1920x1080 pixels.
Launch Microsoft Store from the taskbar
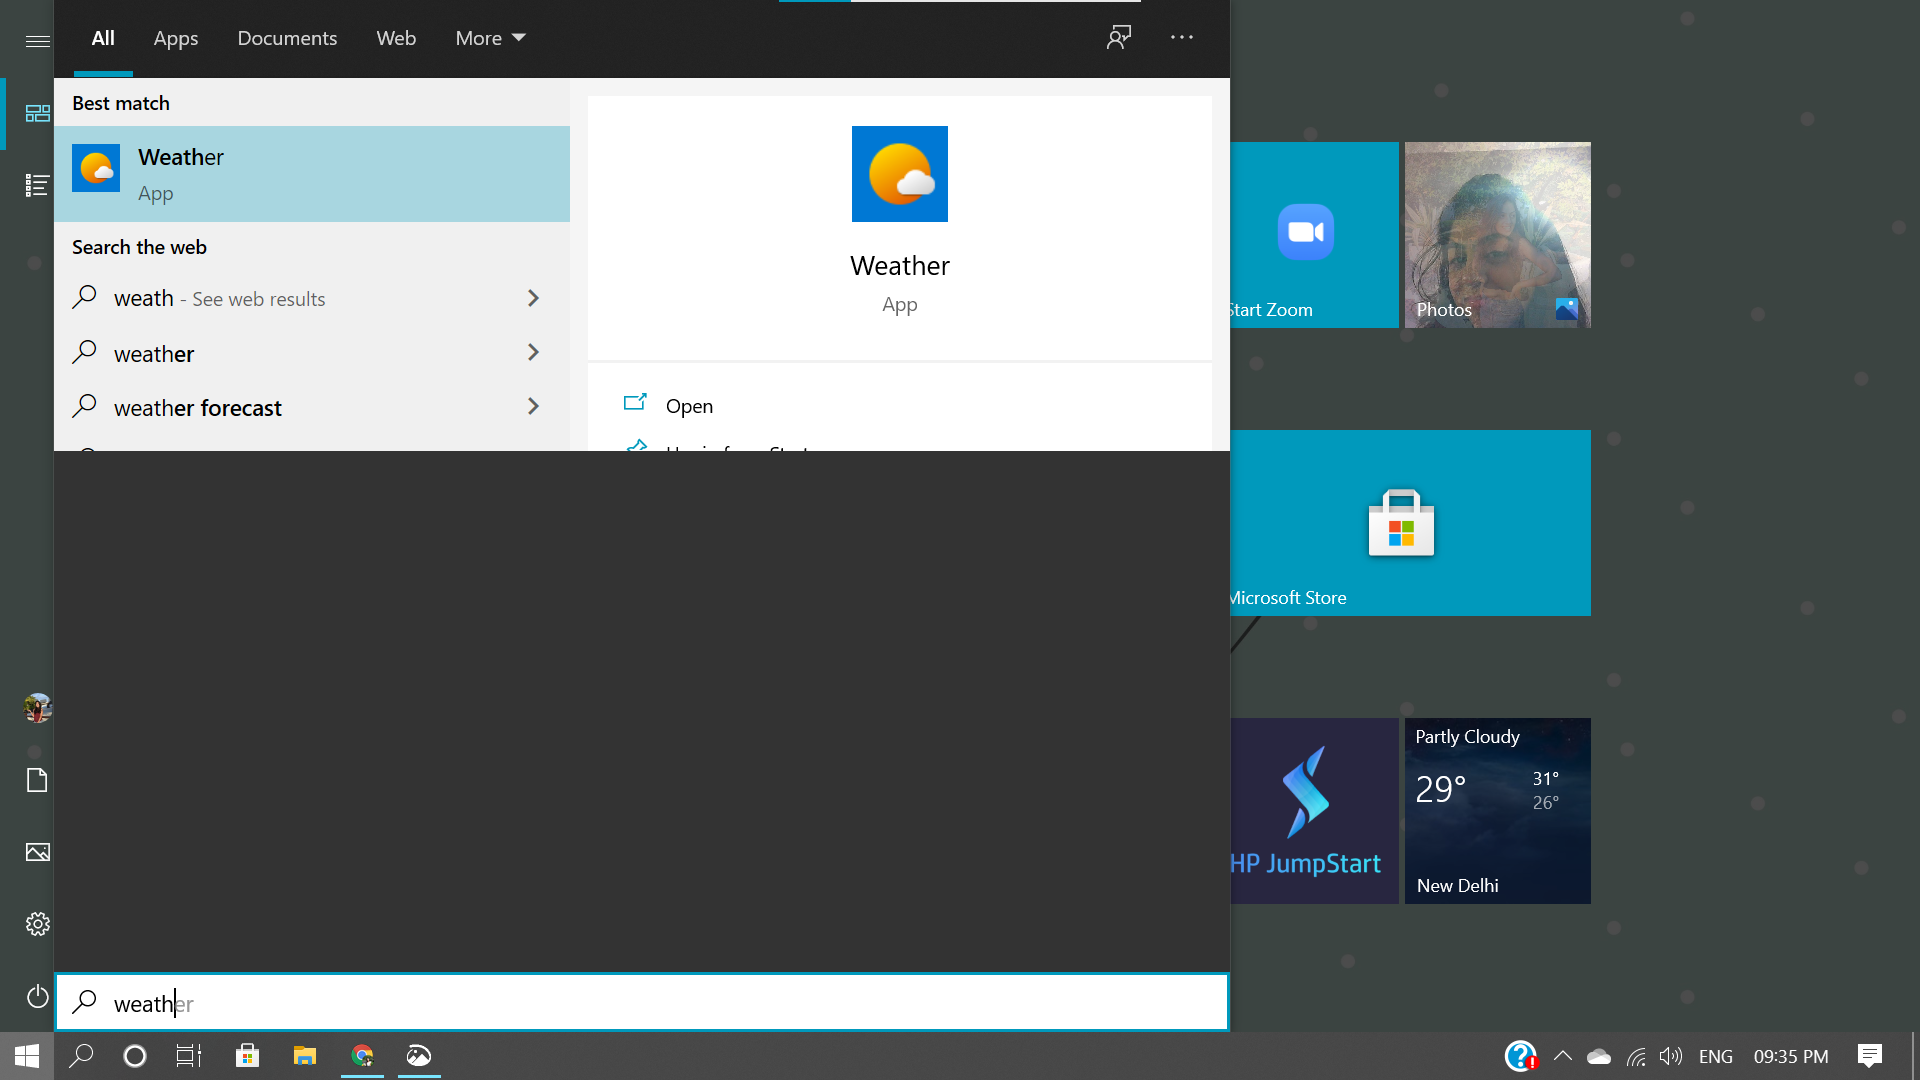[x=247, y=1056]
